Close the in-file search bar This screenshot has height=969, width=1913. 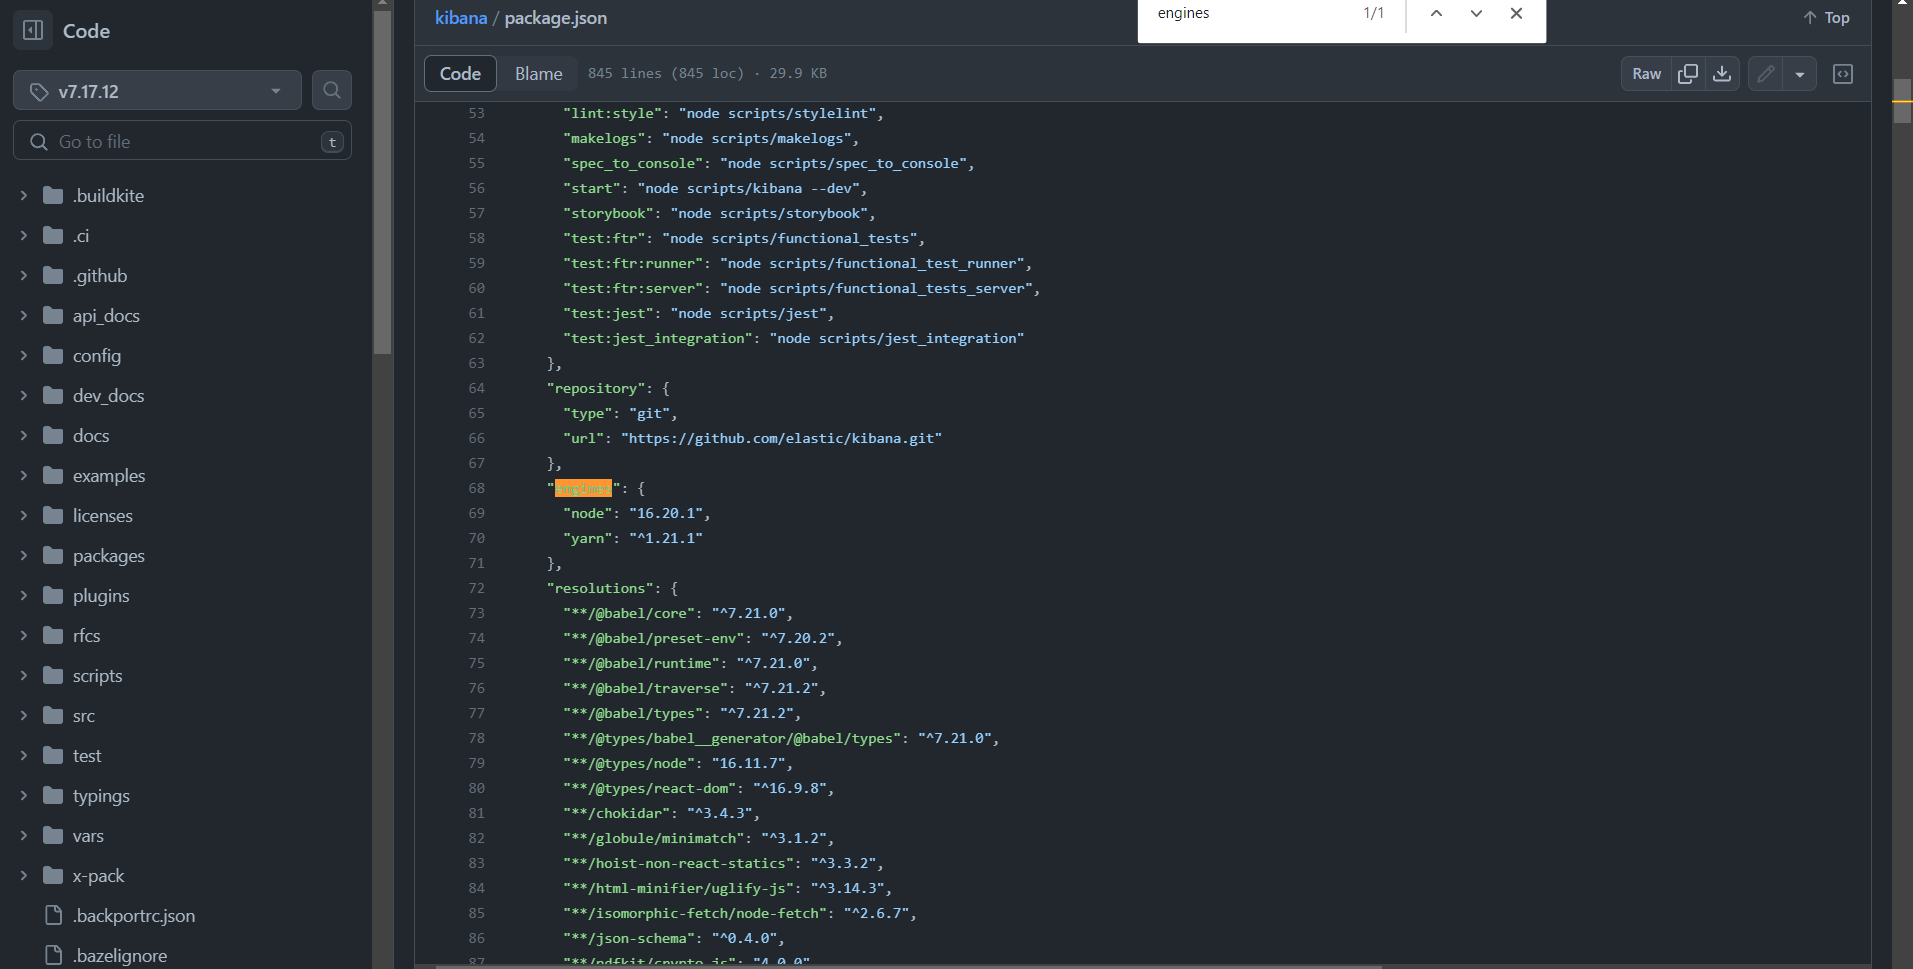click(1516, 13)
